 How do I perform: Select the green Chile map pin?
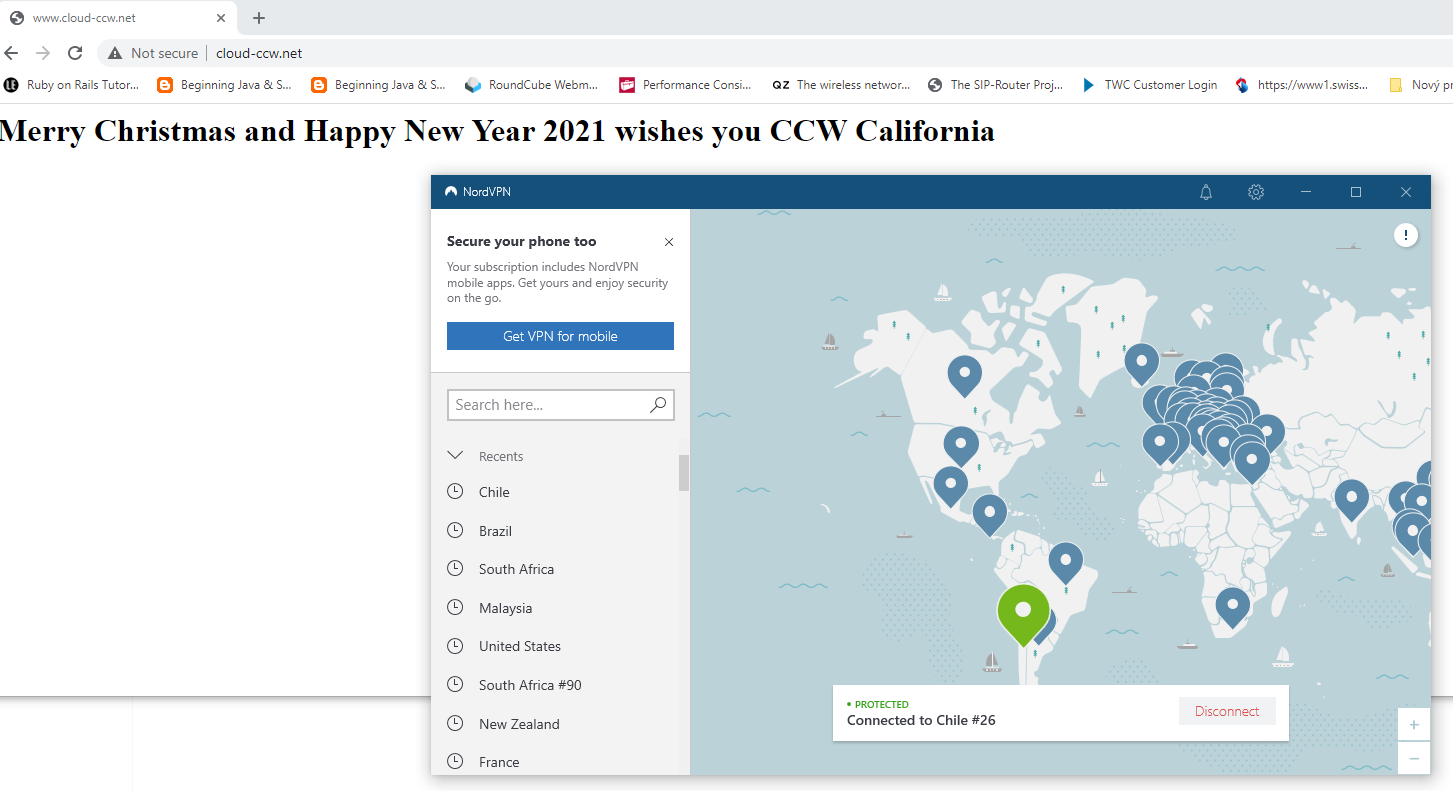[x=1023, y=614]
